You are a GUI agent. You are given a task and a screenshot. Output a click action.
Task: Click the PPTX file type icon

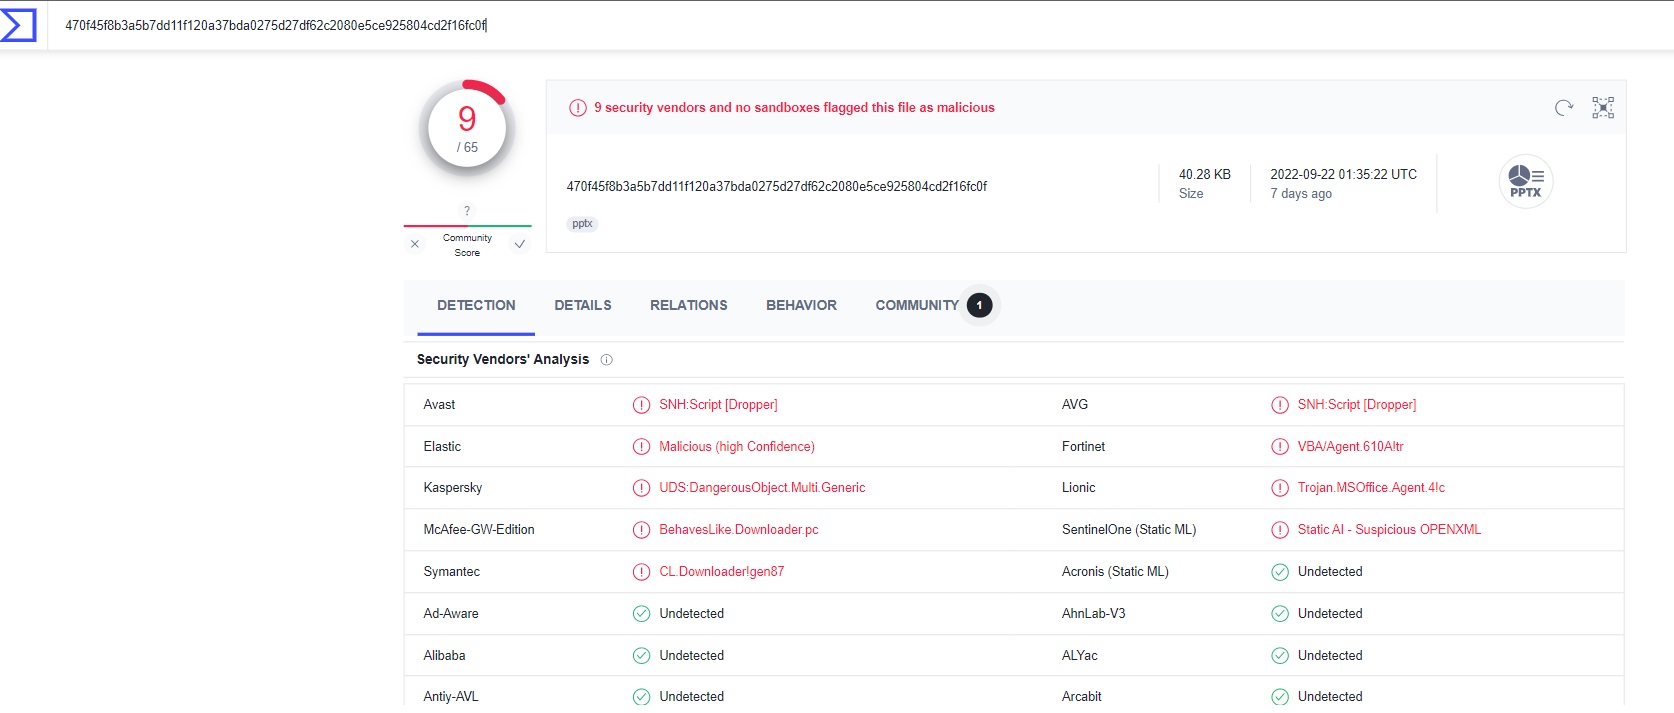tap(1525, 181)
